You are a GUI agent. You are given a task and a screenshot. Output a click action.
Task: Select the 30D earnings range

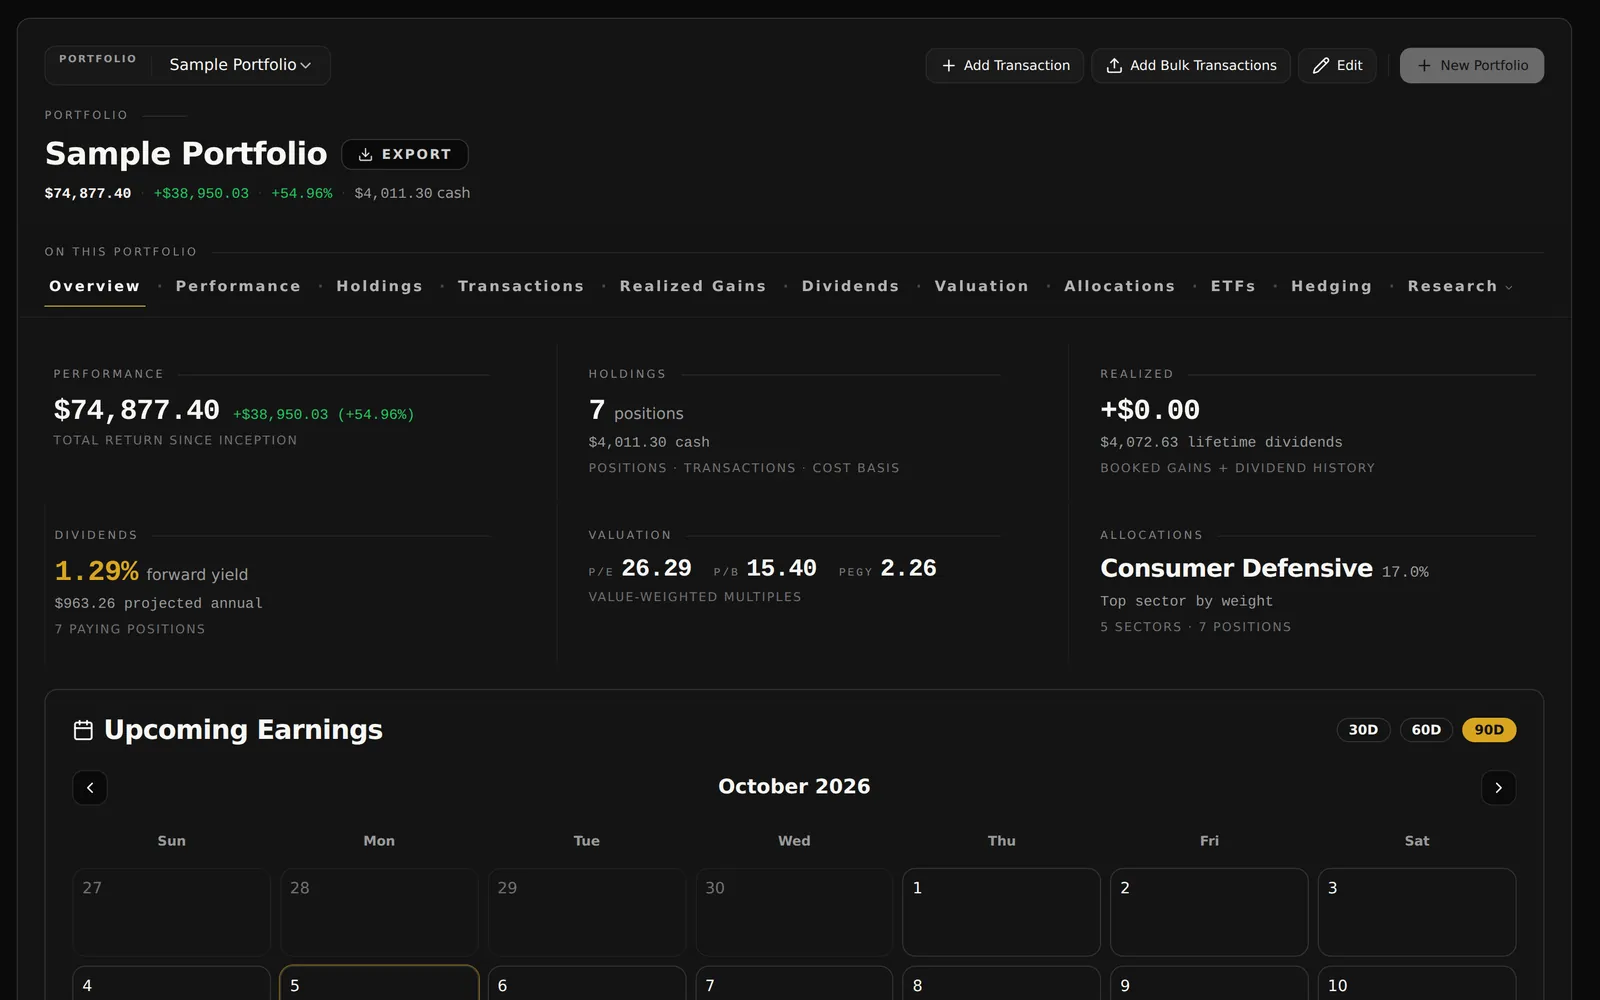[1363, 730]
